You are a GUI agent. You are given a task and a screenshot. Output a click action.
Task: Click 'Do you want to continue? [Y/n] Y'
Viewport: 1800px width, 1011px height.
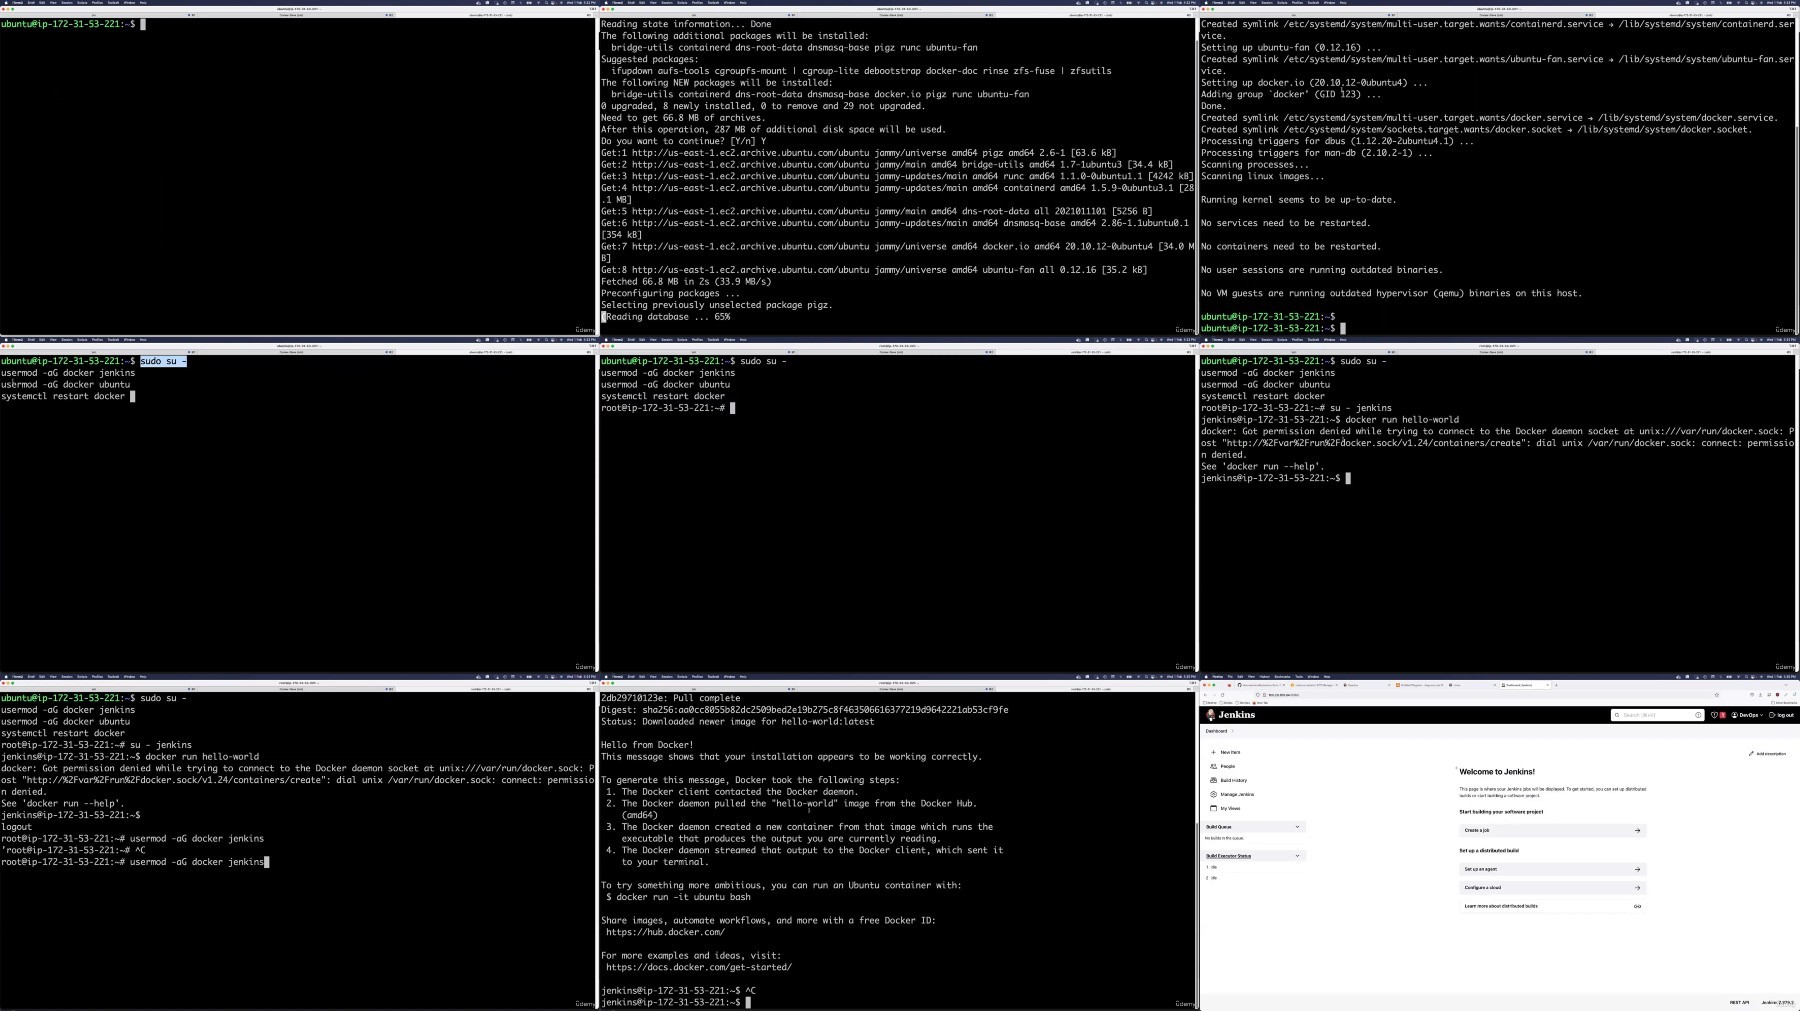683,141
